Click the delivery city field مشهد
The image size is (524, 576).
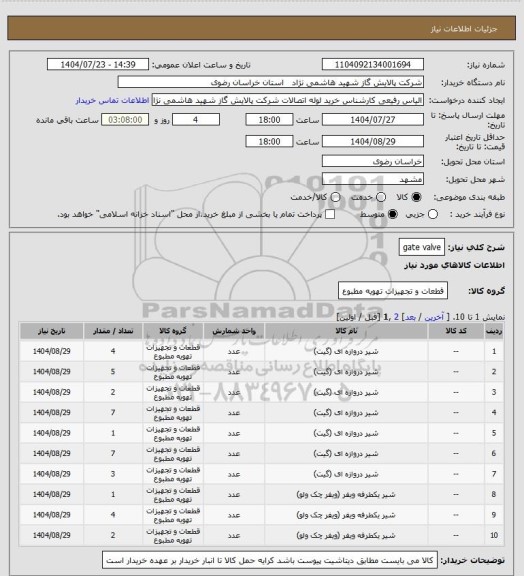tap(373, 179)
